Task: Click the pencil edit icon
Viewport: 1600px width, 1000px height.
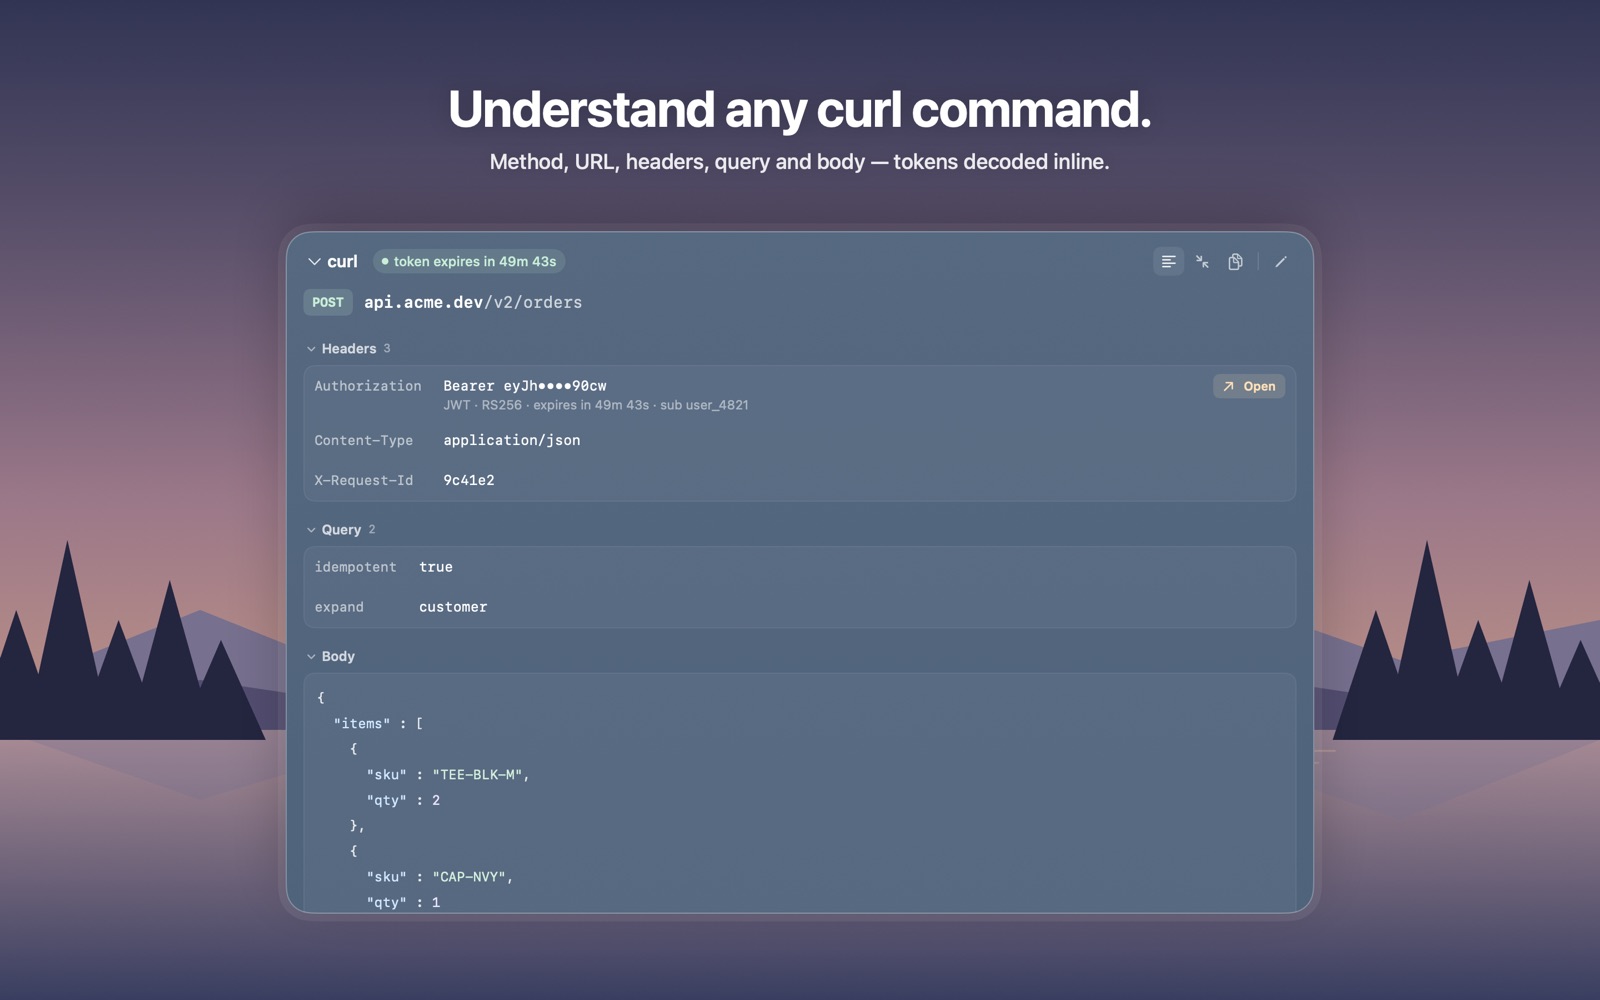Action: pos(1281,262)
